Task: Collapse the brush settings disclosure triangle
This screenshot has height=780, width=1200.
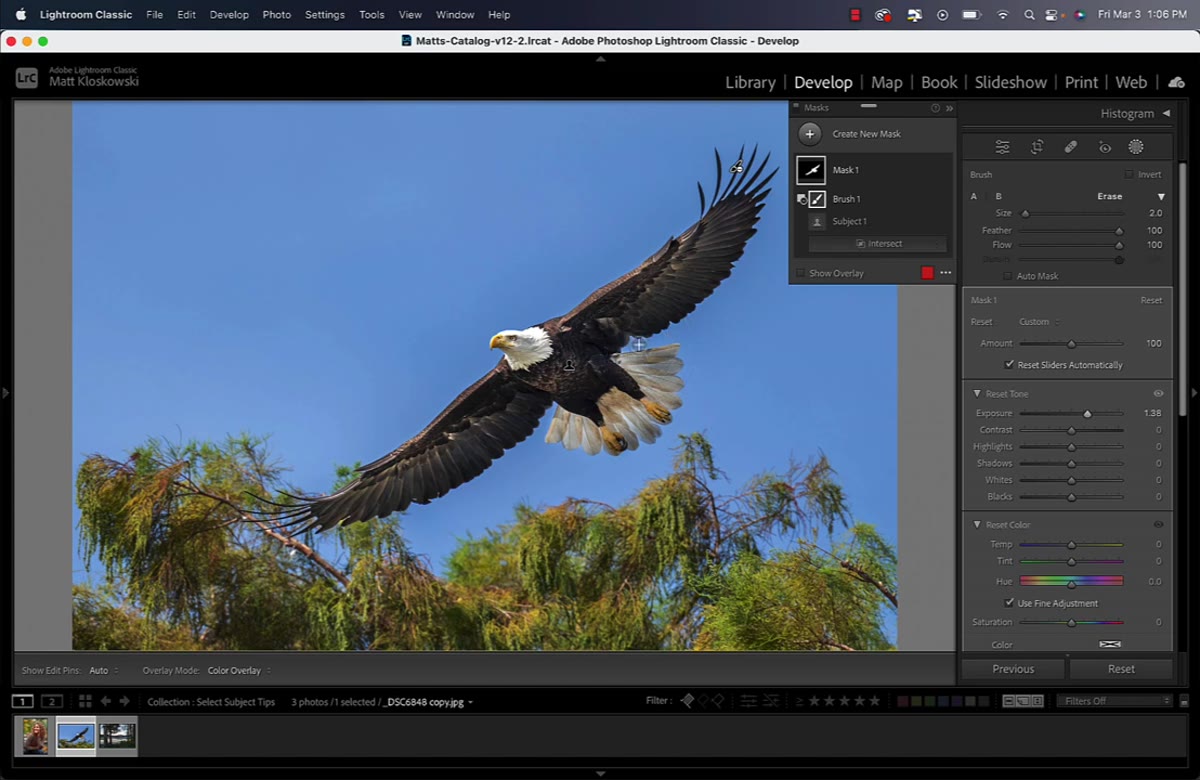Action: click(x=1161, y=197)
